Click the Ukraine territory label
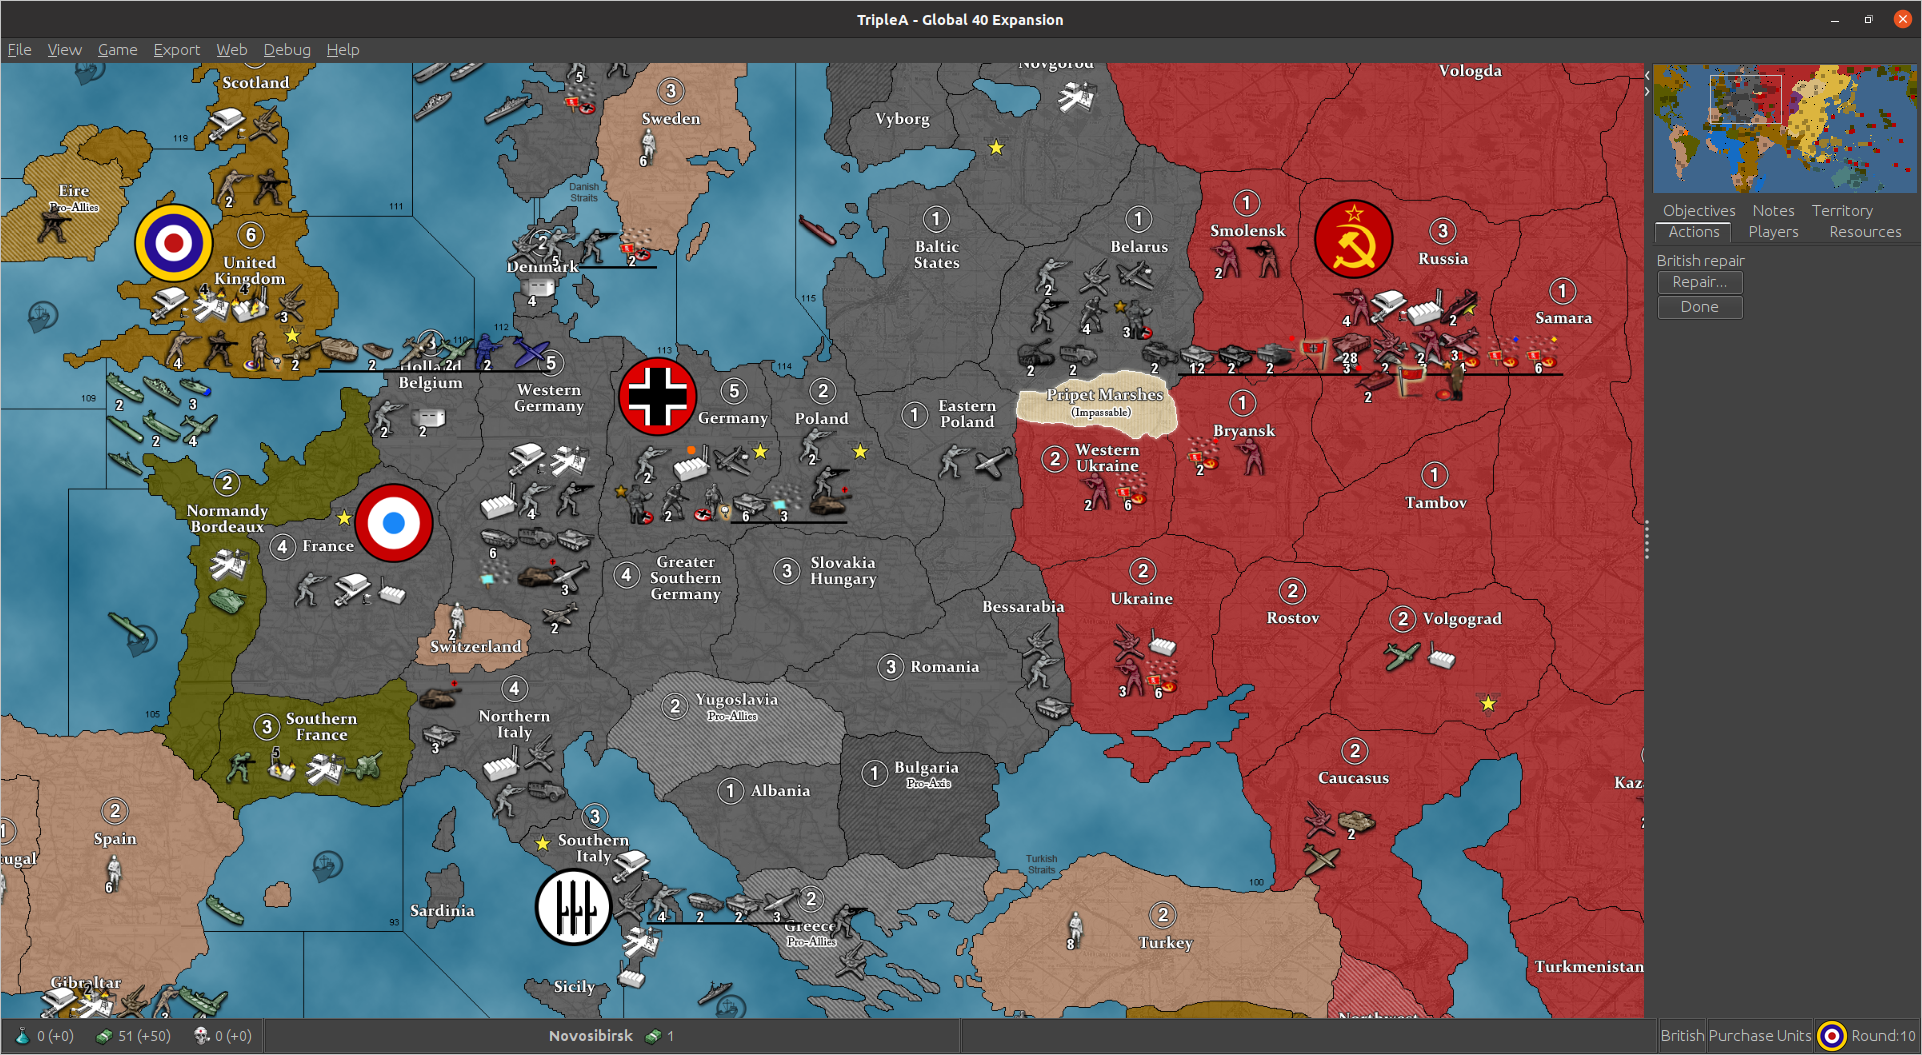1922x1055 pixels. 1142,598
